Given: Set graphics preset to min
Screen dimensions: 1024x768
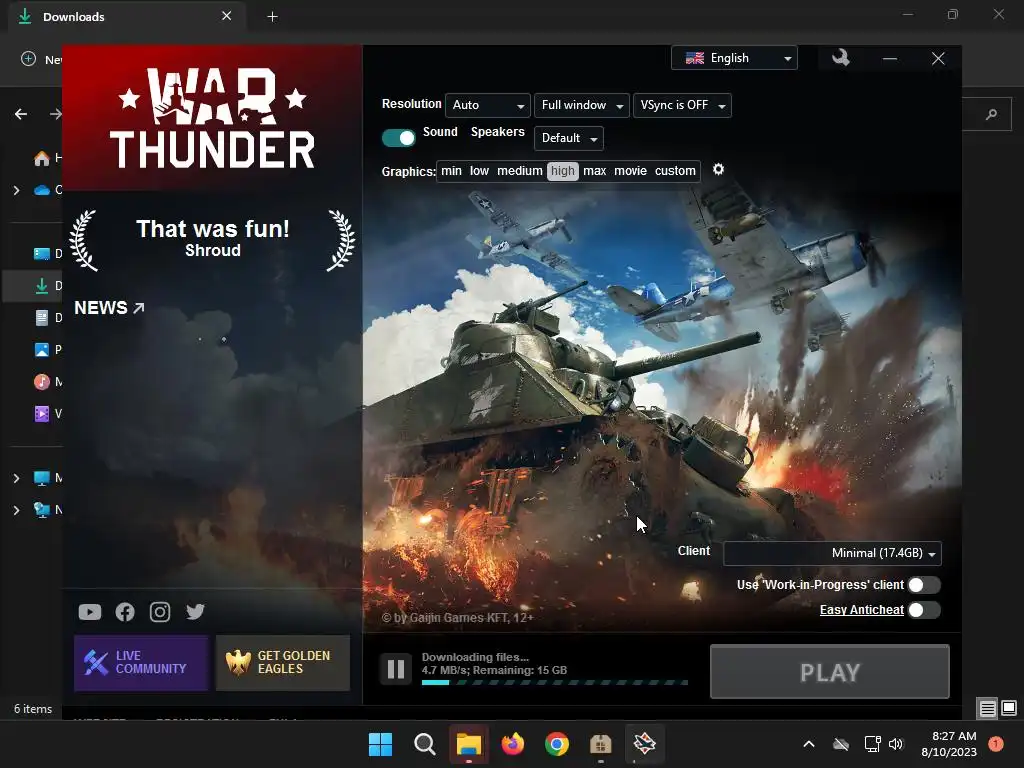Looking at the screenshot, I should coord(451,171).
